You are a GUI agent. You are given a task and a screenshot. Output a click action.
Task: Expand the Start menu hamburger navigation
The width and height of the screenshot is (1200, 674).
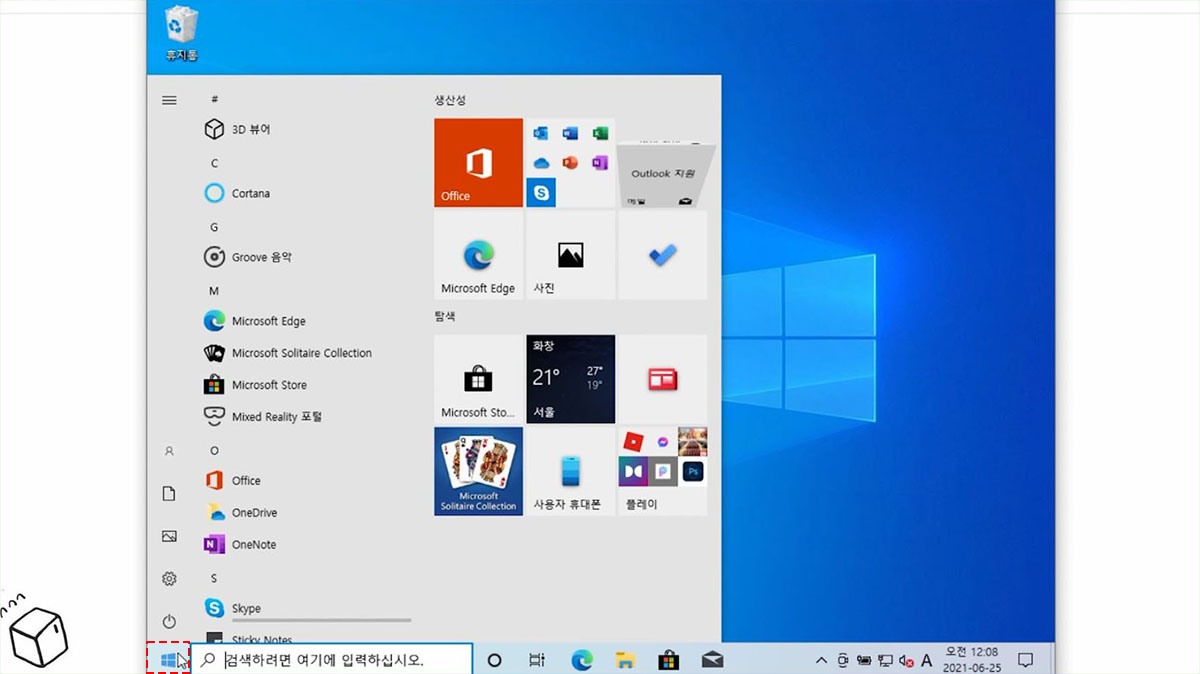point(169,99)
